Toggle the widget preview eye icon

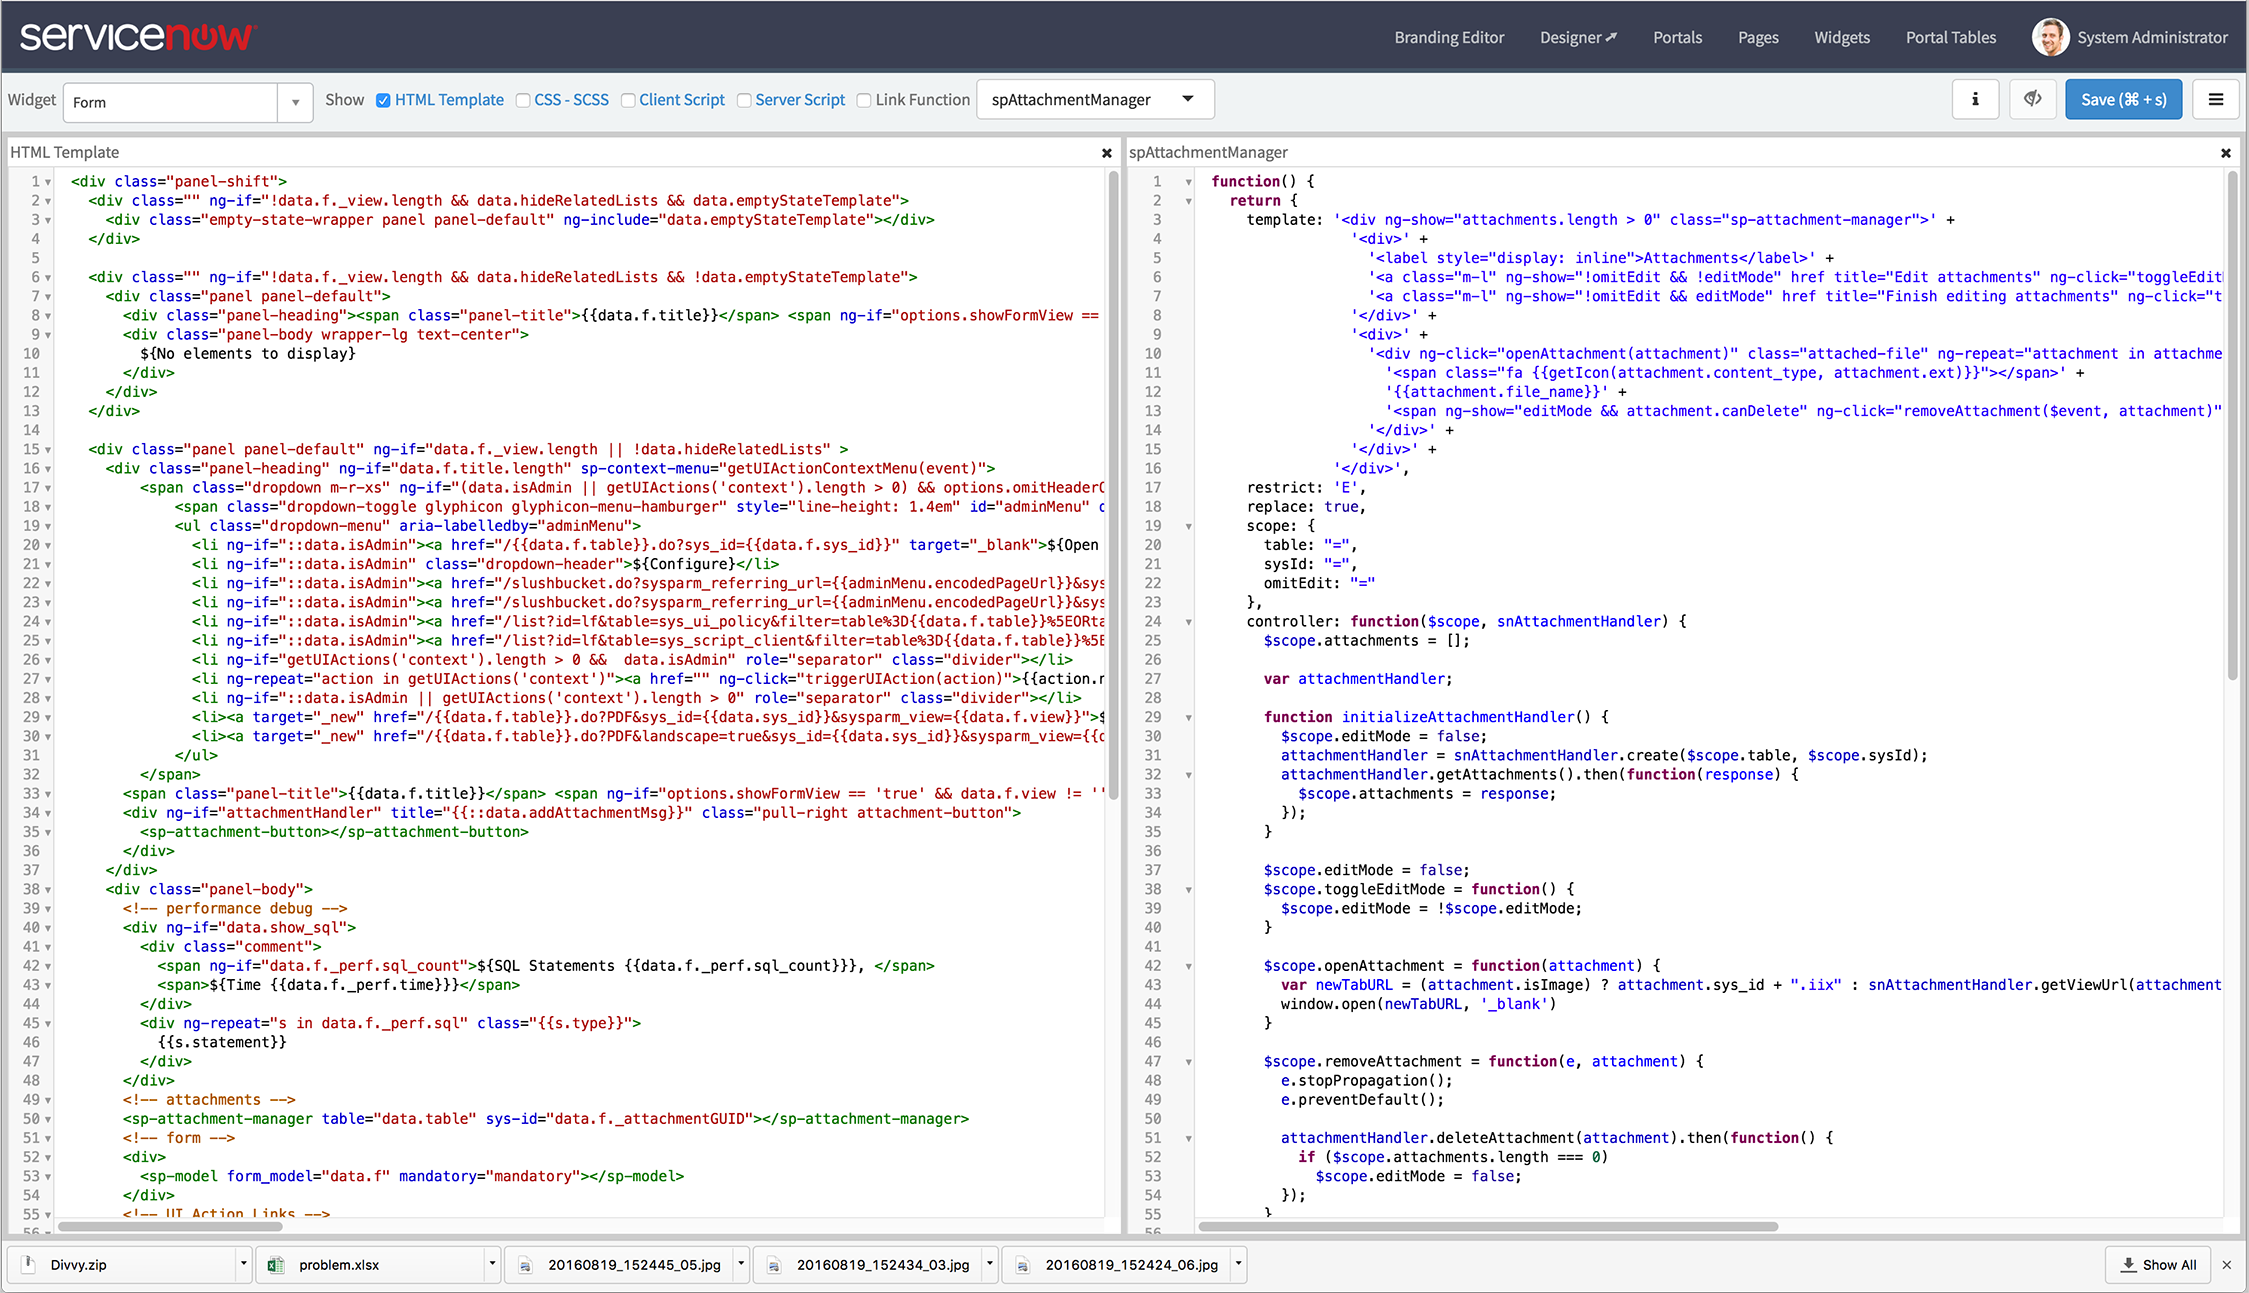[x=2033, y=99]
